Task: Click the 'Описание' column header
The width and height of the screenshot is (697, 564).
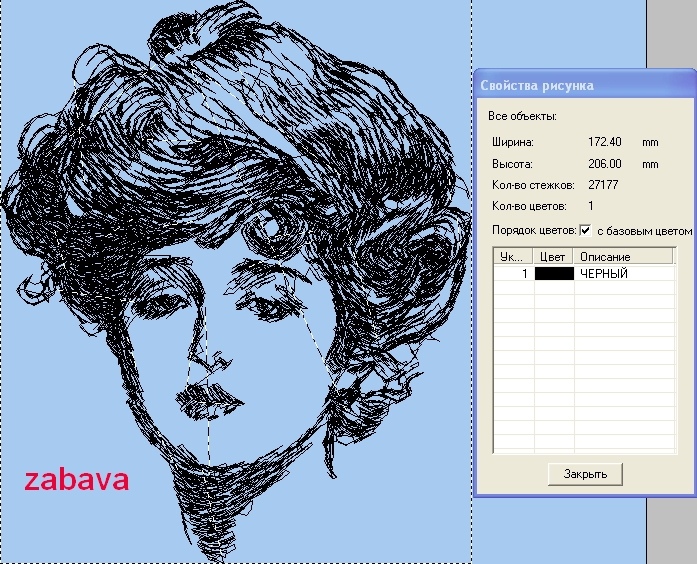Action: [623, 257]
